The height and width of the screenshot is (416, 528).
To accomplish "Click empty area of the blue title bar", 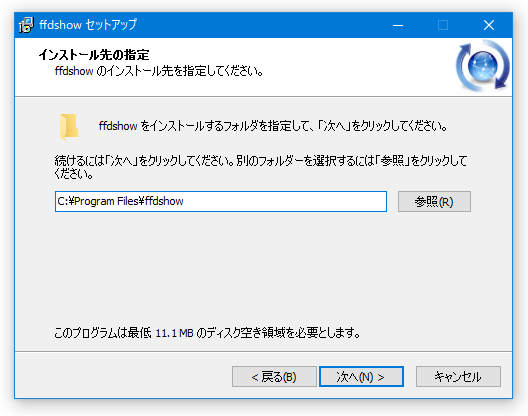I will pos(263,25).
